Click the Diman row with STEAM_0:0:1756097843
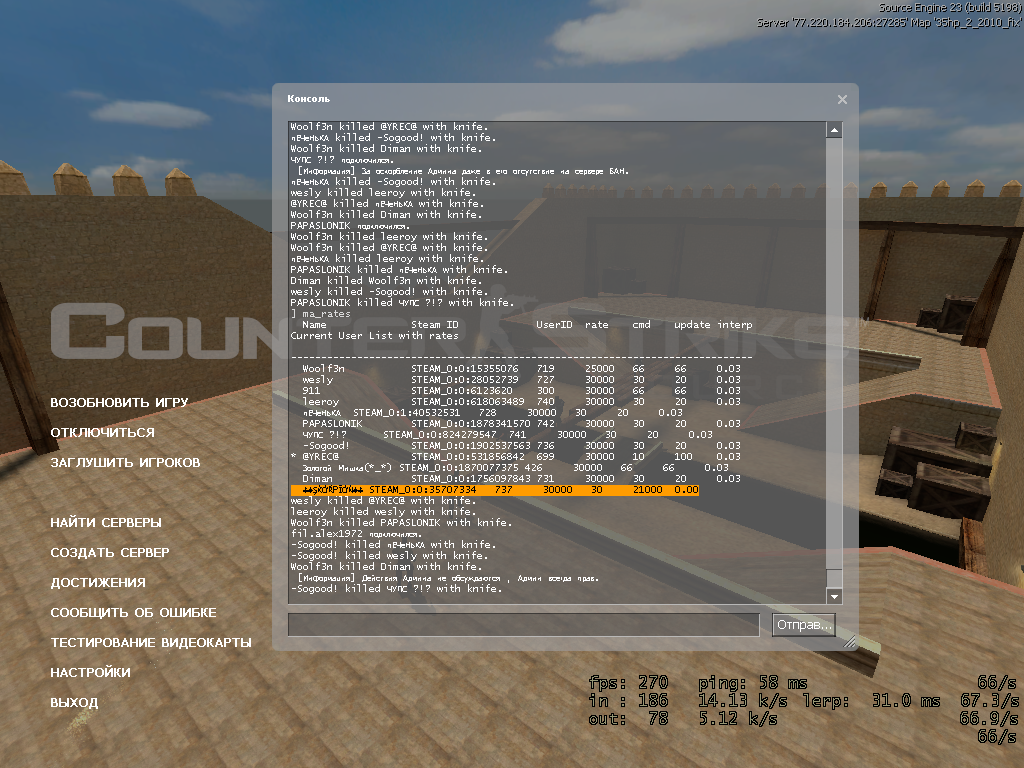The width and height of the screenshot is (1024, 768). click(x=521, y=479)
